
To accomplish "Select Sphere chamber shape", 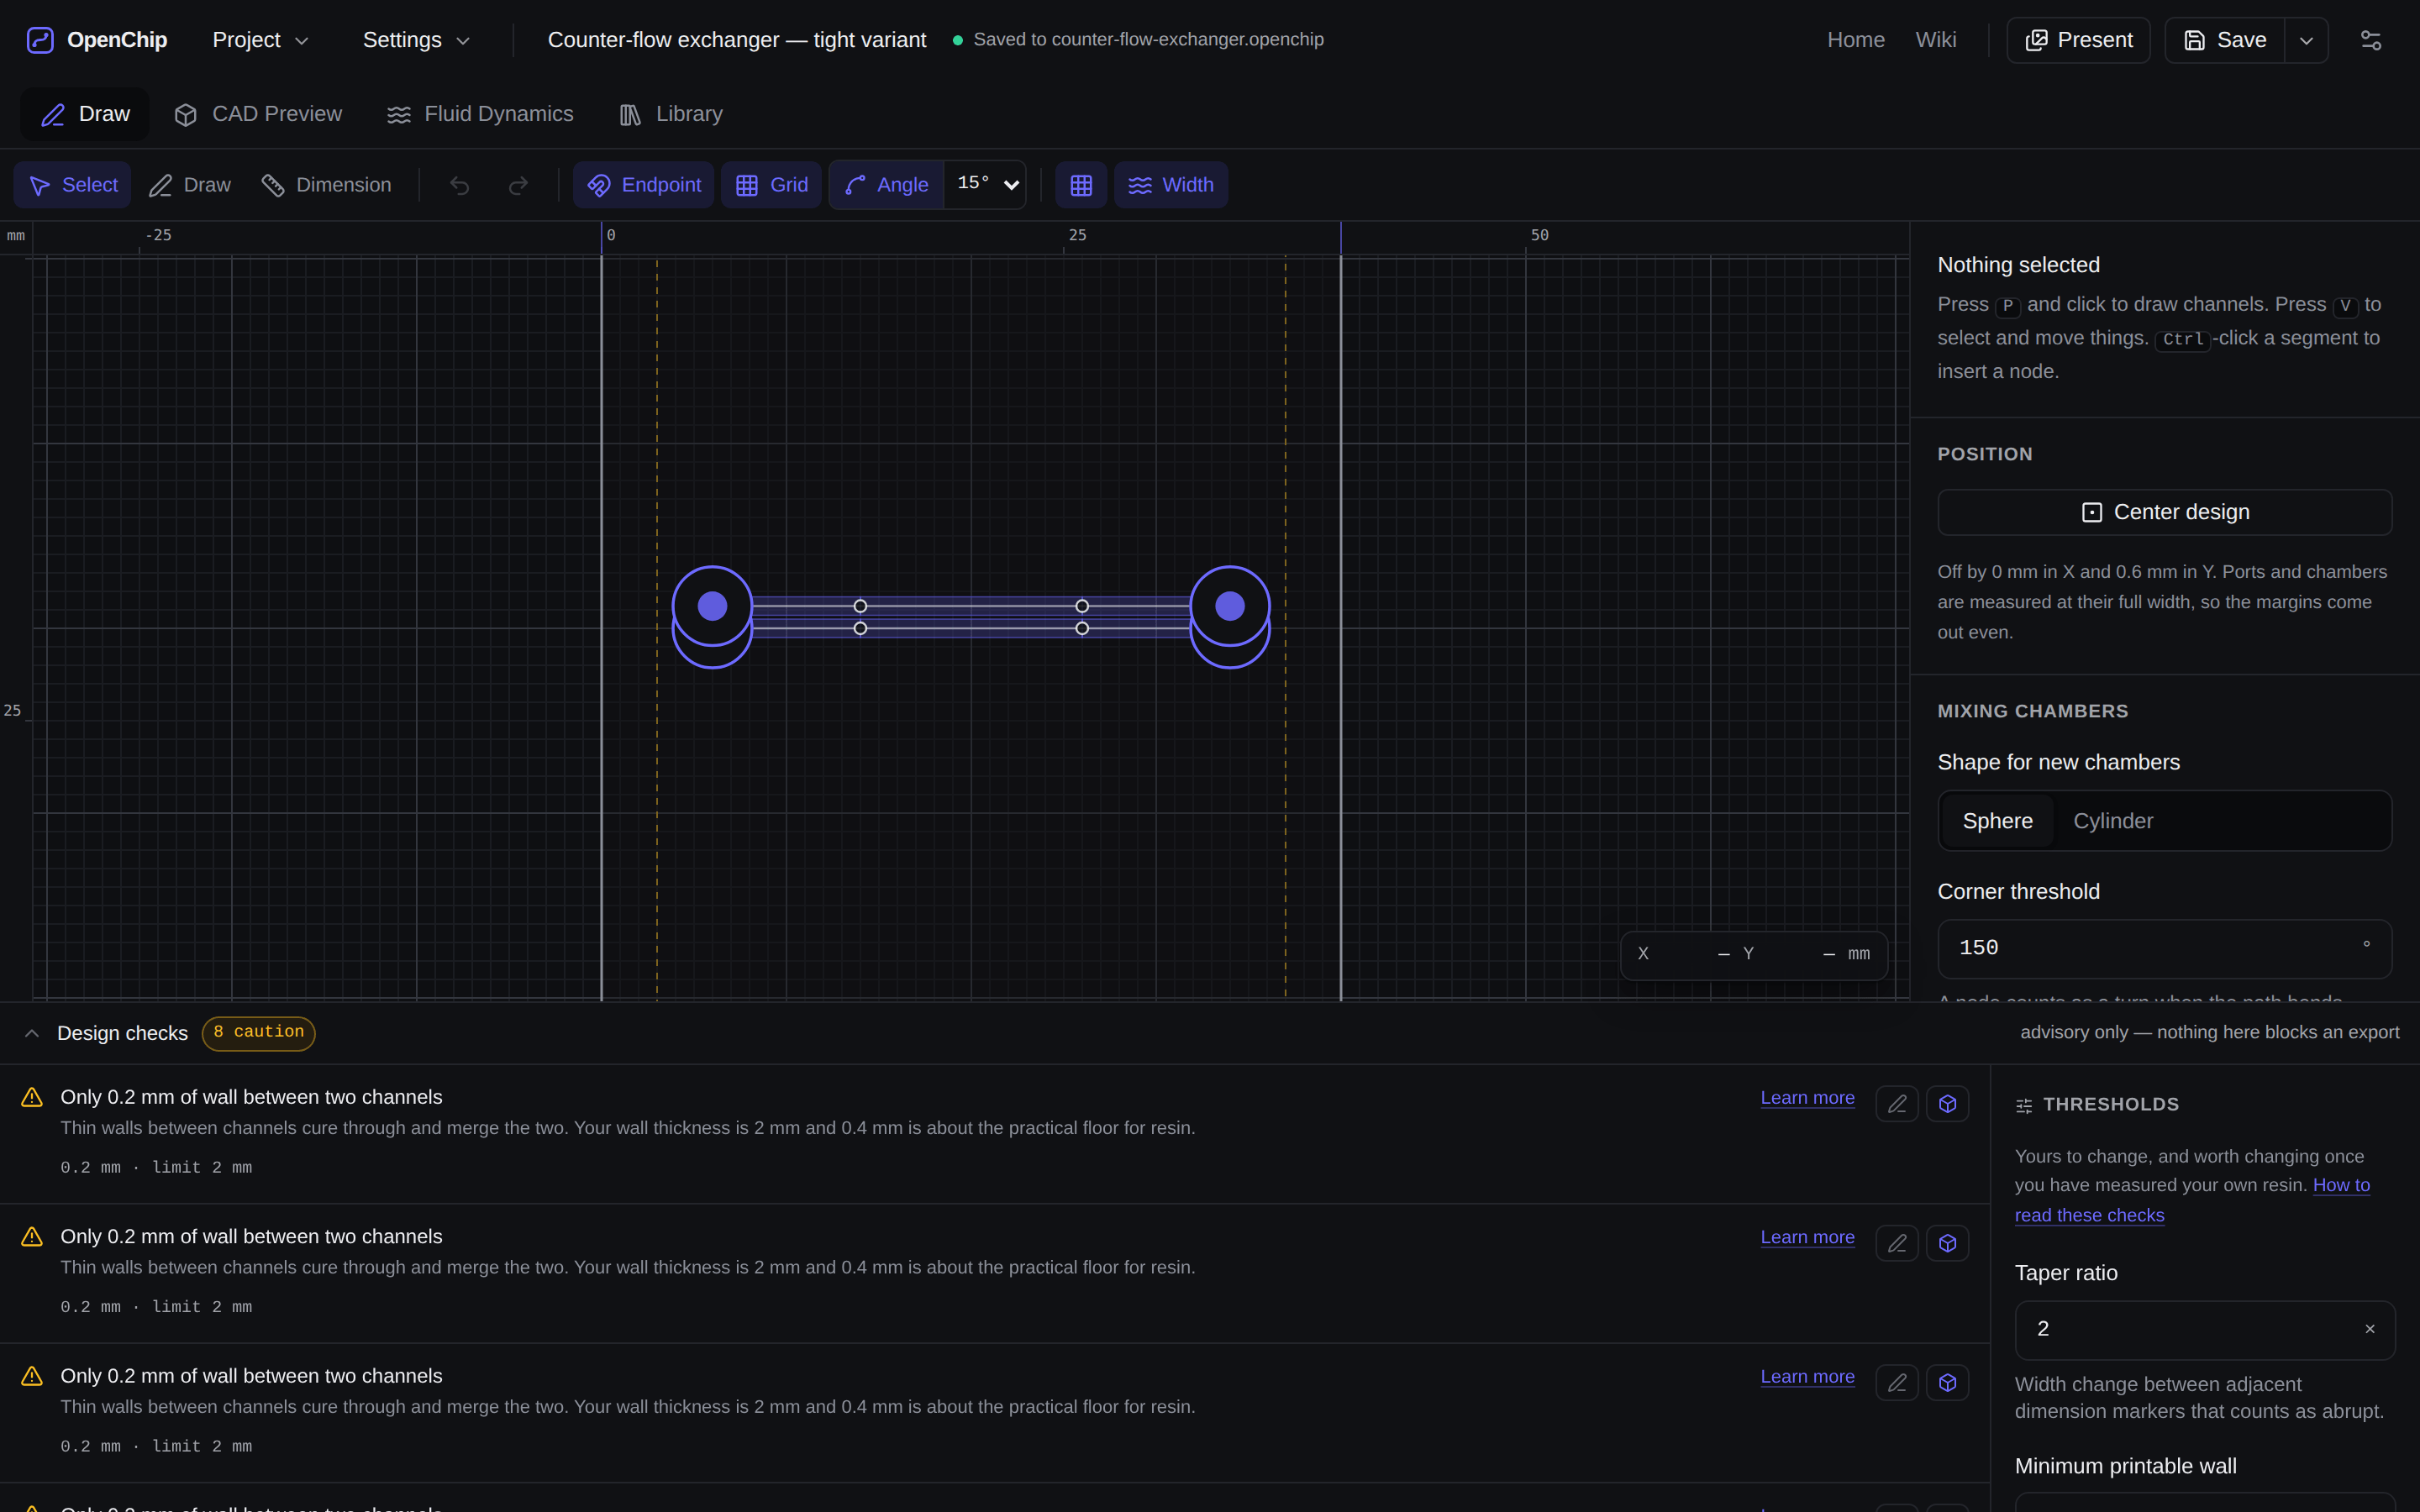I will (1997, 821).
